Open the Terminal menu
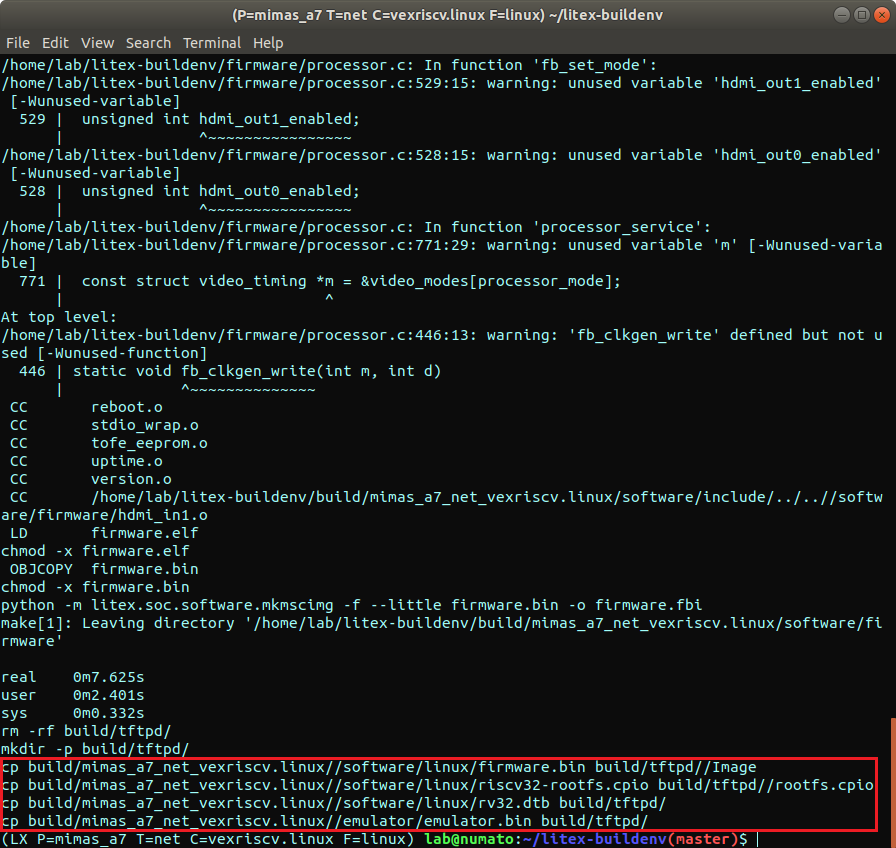The height and width of the screenshot is (848, 896). point(211,43)
